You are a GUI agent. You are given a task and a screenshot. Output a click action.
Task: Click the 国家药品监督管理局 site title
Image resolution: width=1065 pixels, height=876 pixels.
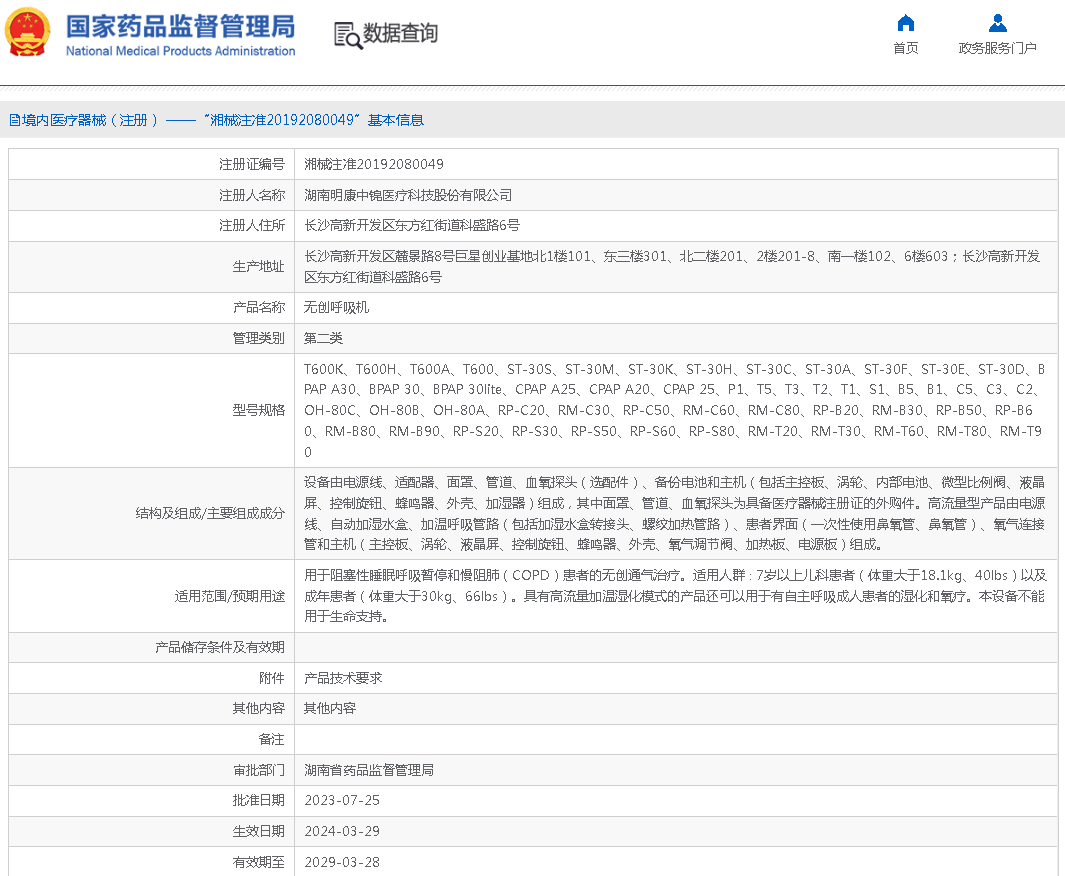[180, 26]
